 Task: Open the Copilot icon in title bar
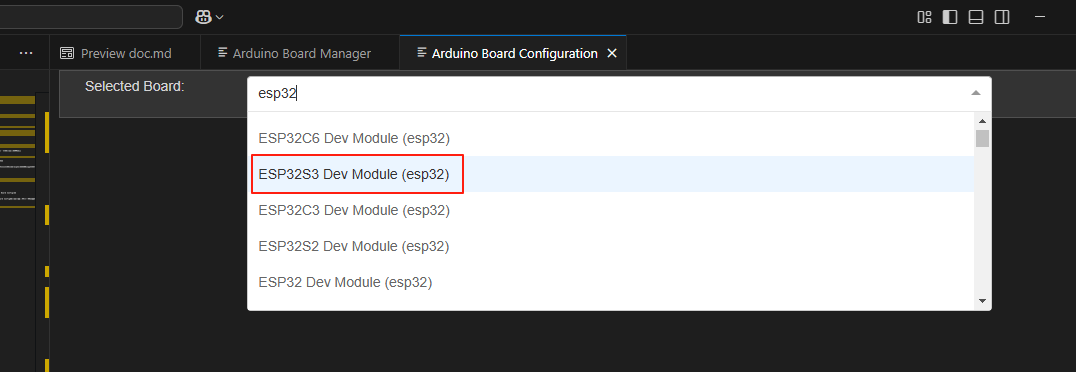204,17
